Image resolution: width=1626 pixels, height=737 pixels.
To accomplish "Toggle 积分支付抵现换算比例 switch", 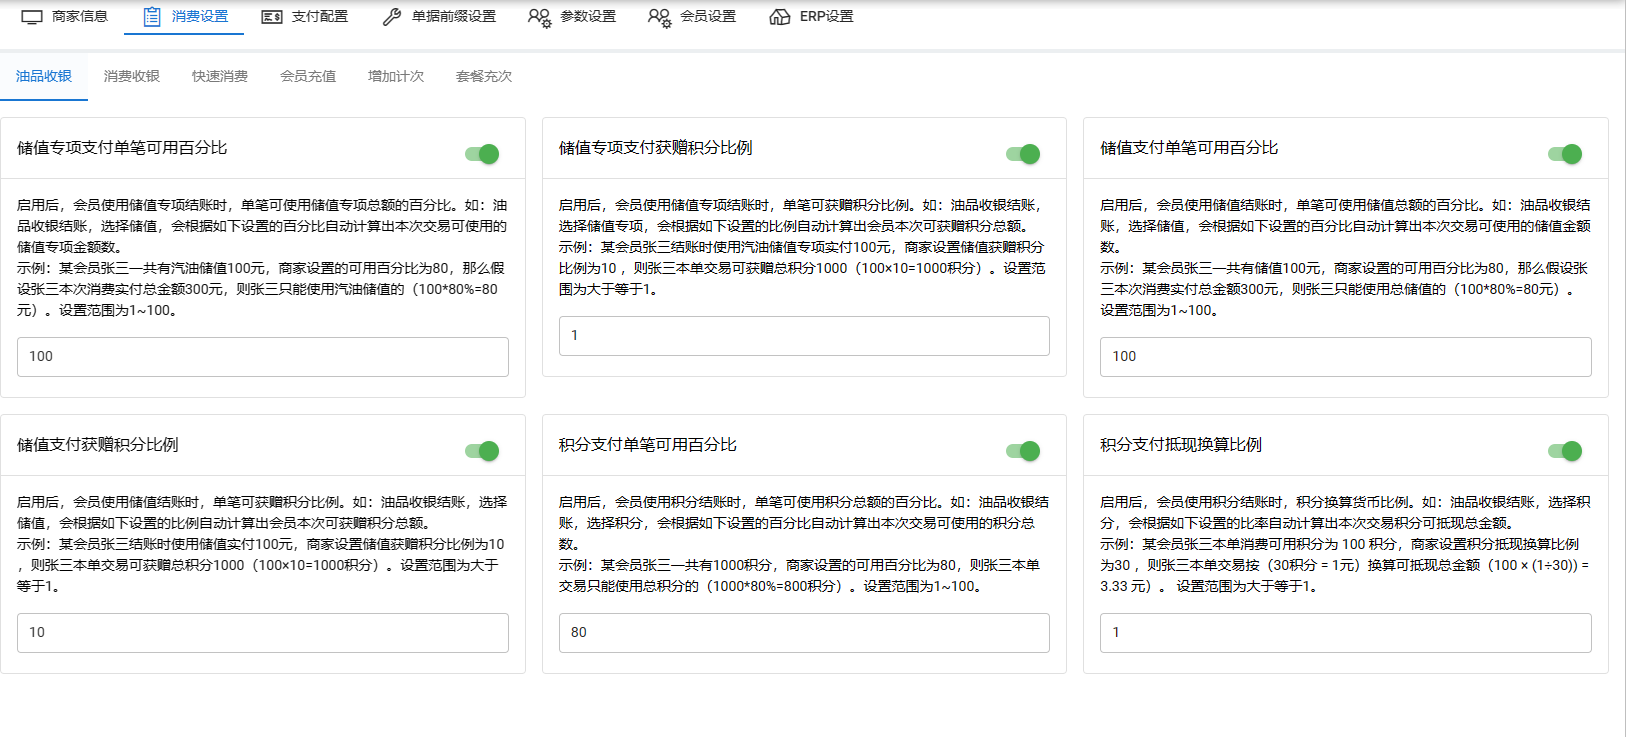I will tap(1565, 451).
